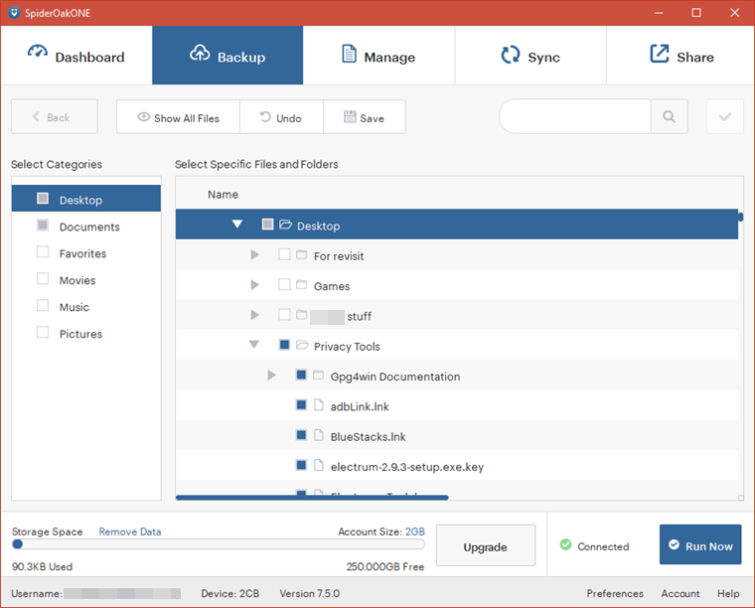Uncheck the electrum-2.9.3-setup.exe.key checkbox

pos(301,465)
